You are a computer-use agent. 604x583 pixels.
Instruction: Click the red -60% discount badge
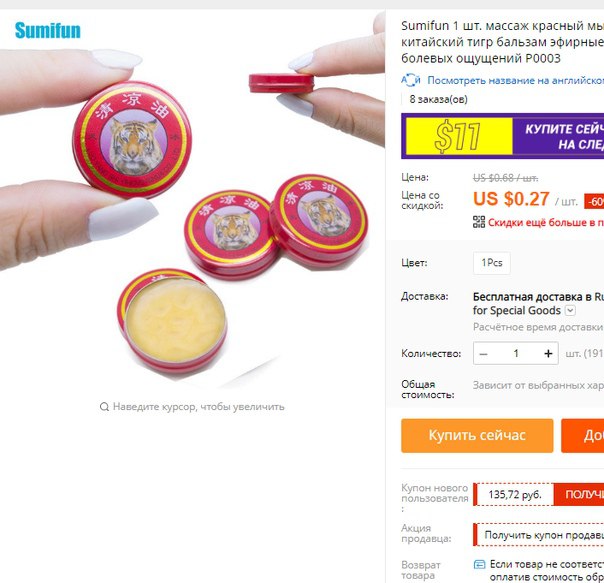[x=594, y=201]
